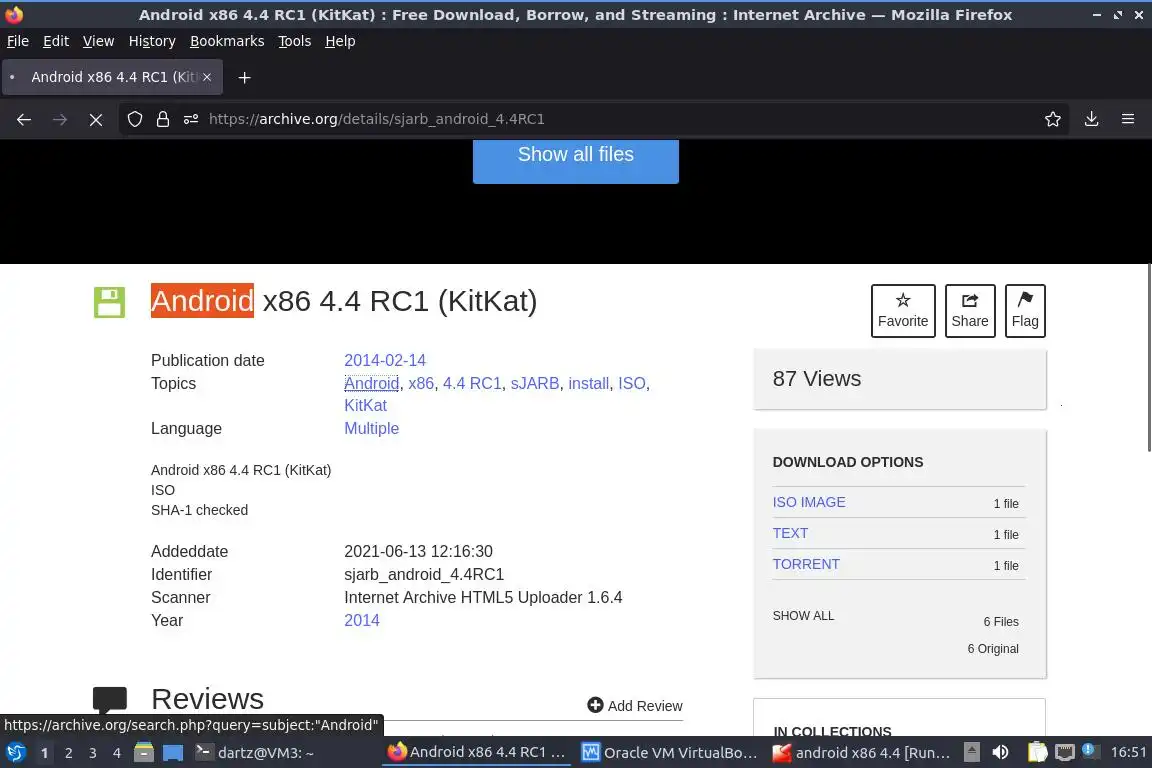
Task: Open tracking protection shield info
Action: point(134,119)
